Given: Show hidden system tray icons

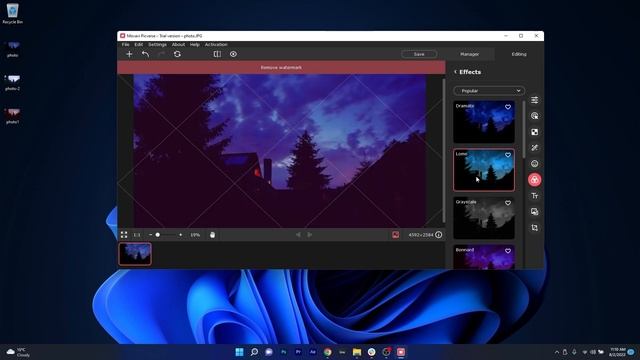Looking at the screenshot, I should [x=557, y=352].
